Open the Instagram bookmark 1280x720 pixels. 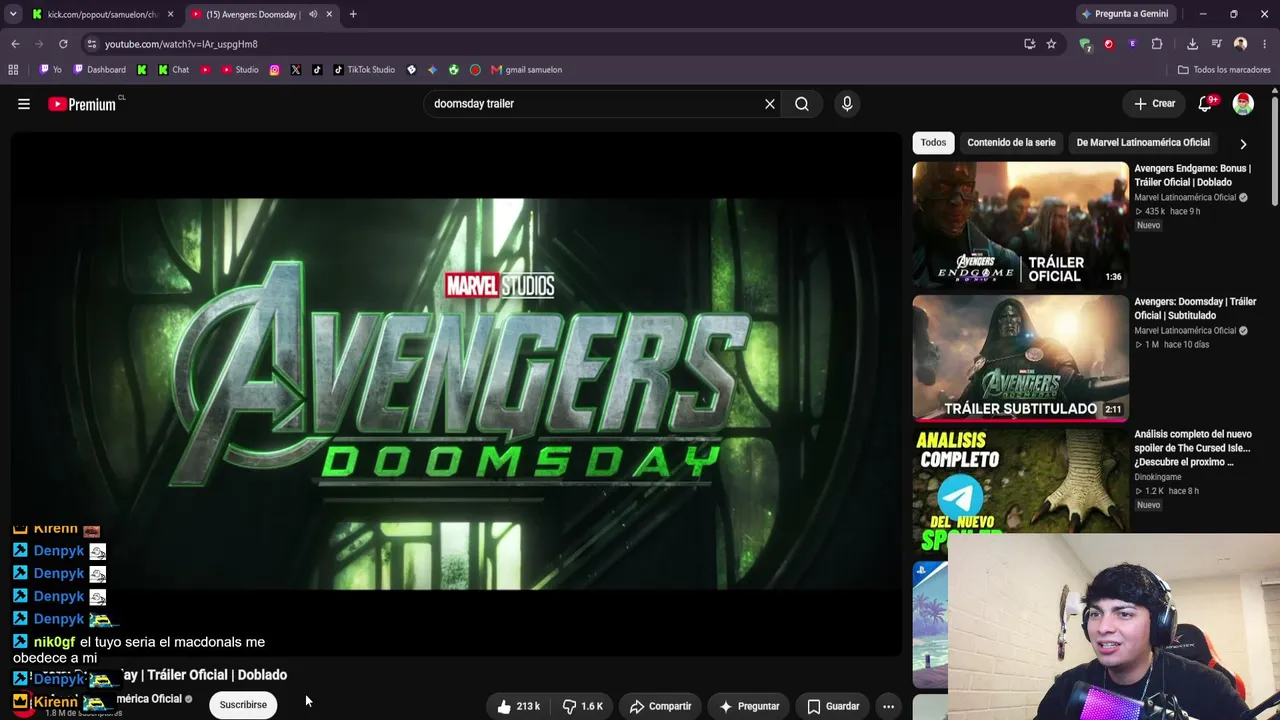(274, 70)
